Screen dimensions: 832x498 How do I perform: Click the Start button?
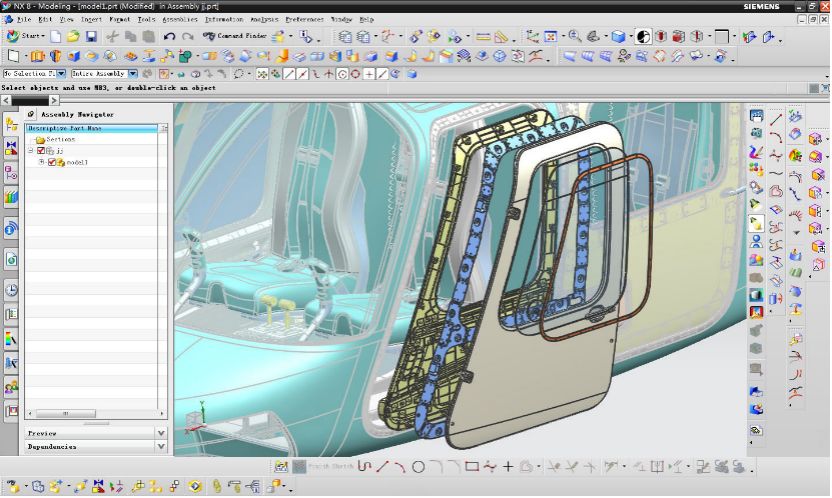click(x=27, y=37)
